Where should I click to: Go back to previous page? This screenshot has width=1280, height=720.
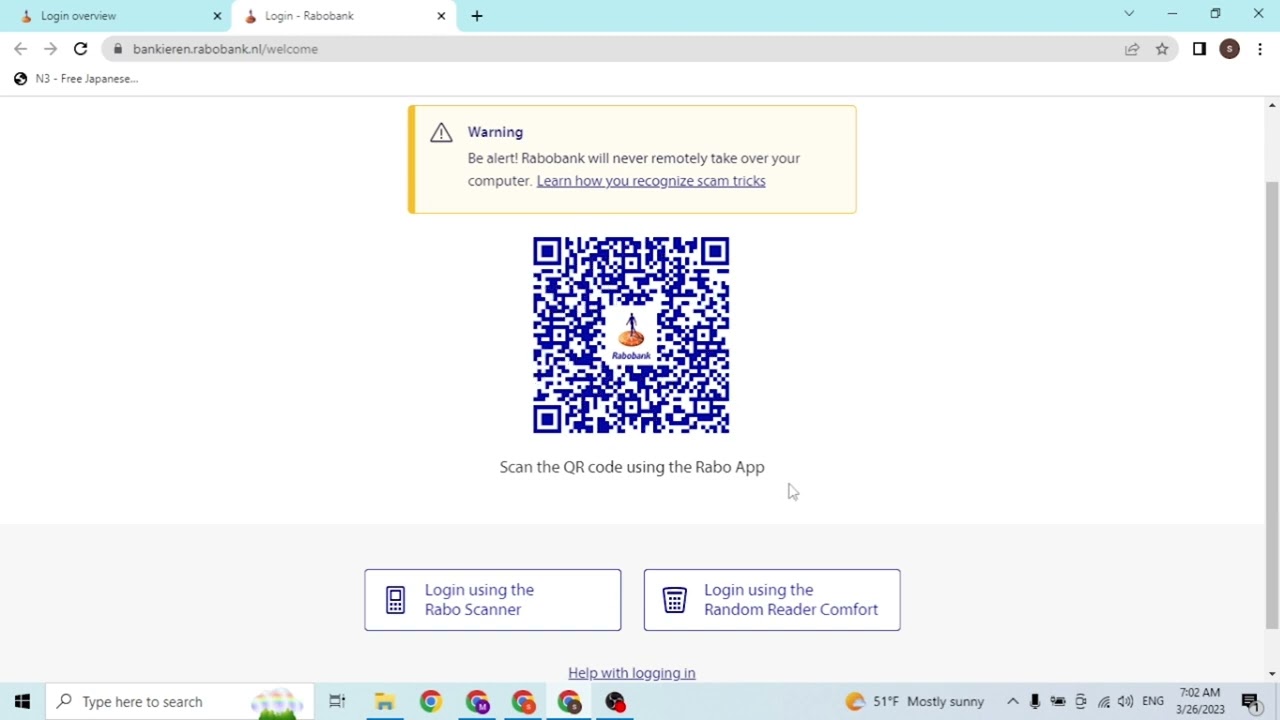coord(21,49)
